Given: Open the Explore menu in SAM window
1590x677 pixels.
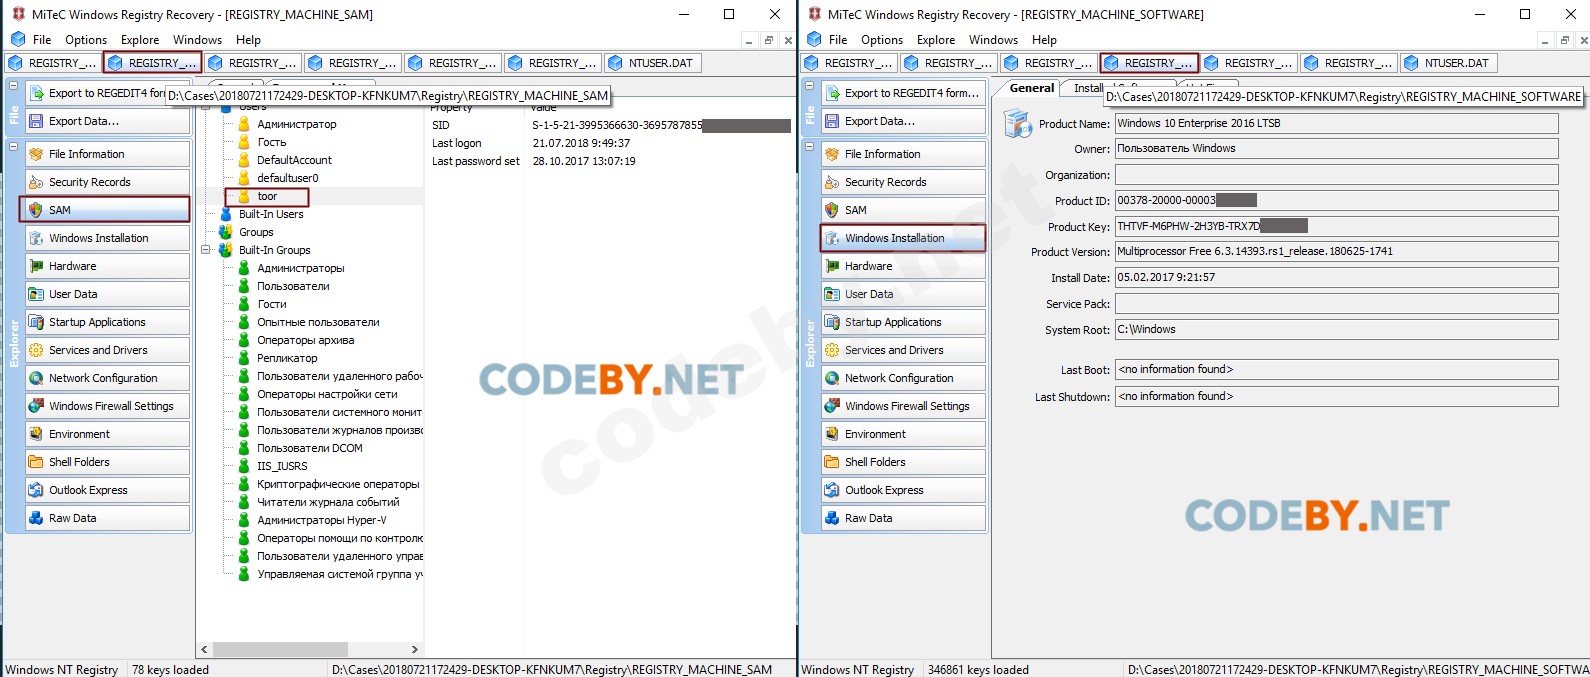Looking at the screenshot, I should [x=140, y=40].
